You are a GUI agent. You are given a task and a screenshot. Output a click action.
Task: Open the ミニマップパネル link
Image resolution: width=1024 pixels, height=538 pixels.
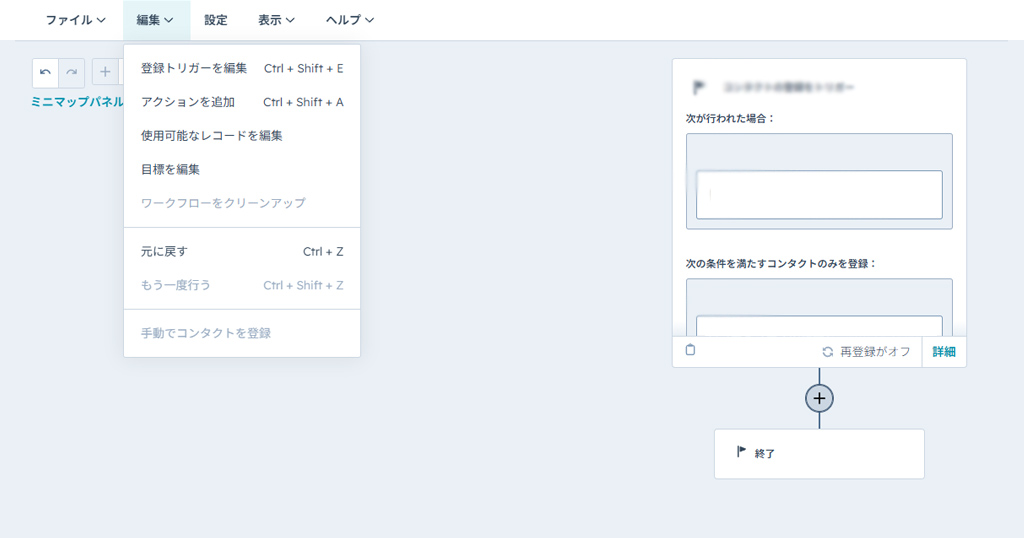77,102
